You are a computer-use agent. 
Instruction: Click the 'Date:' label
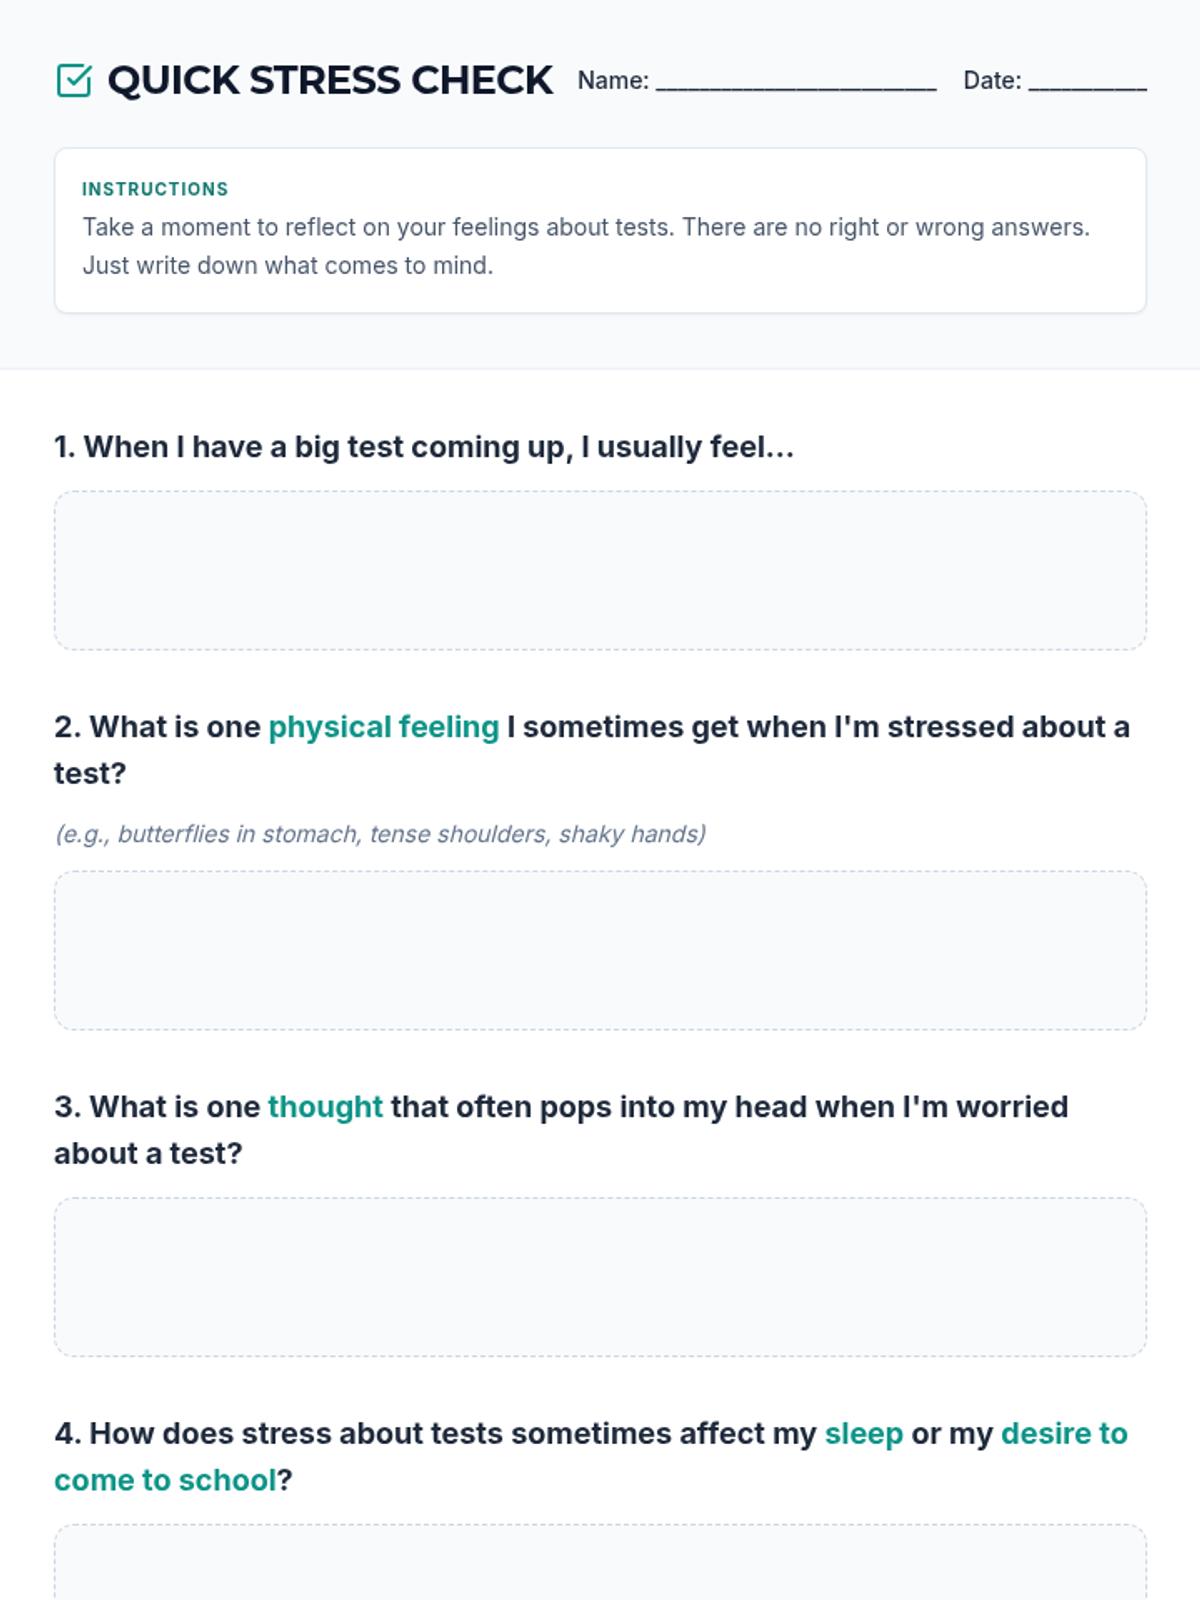(992, 81)
